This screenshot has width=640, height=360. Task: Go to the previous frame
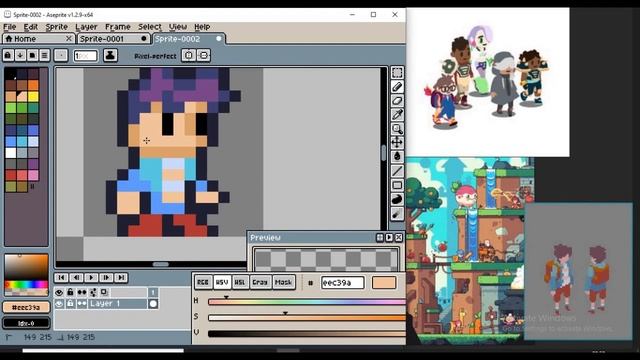tap(76, 278)
